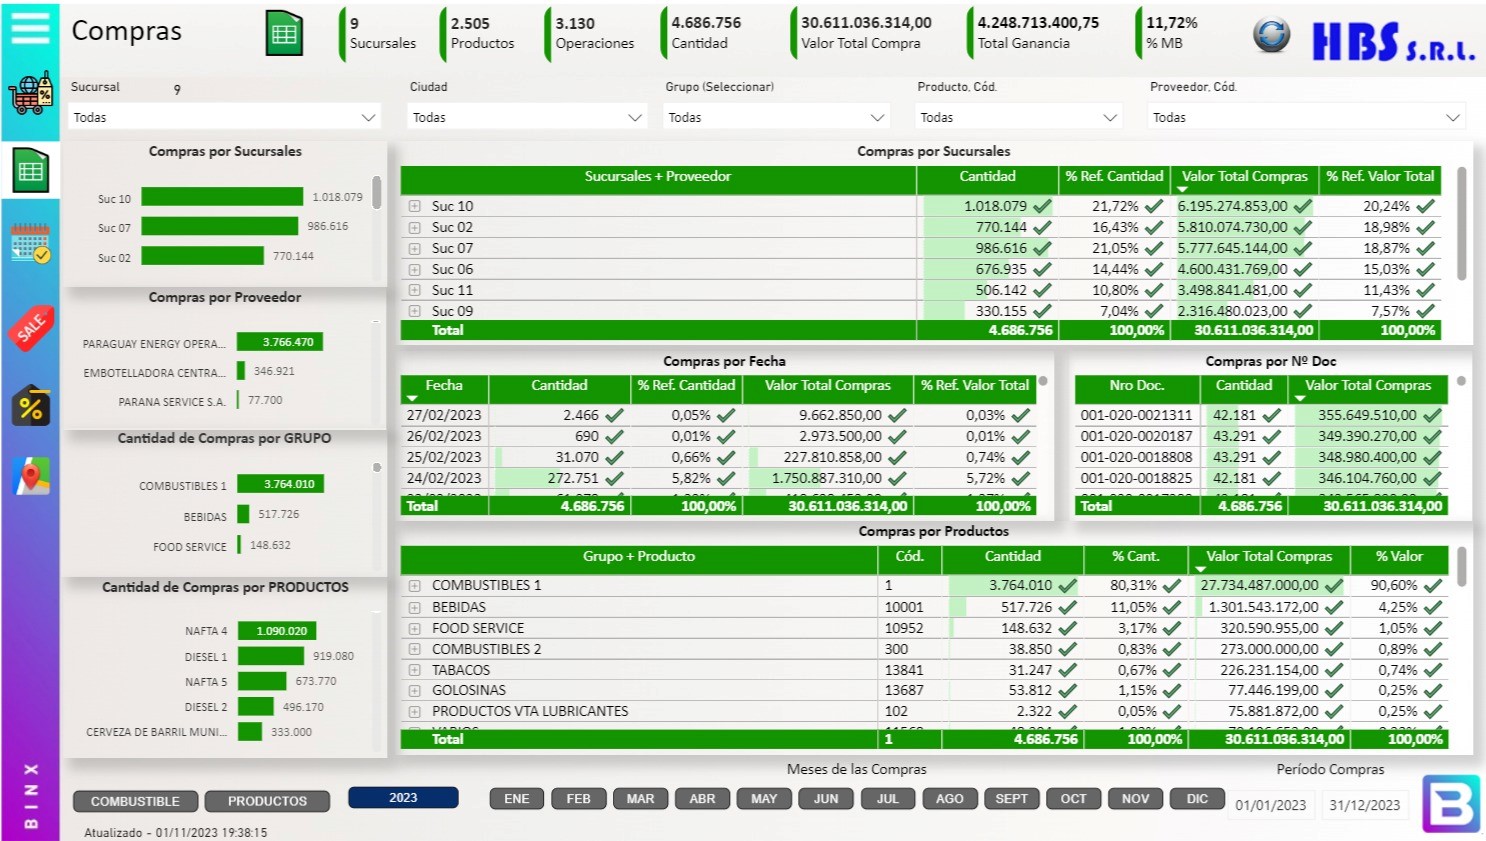Viewport: 1486px width, 841px height.
Task: Open the shopping cart purchases page icon
Action: 30,94
